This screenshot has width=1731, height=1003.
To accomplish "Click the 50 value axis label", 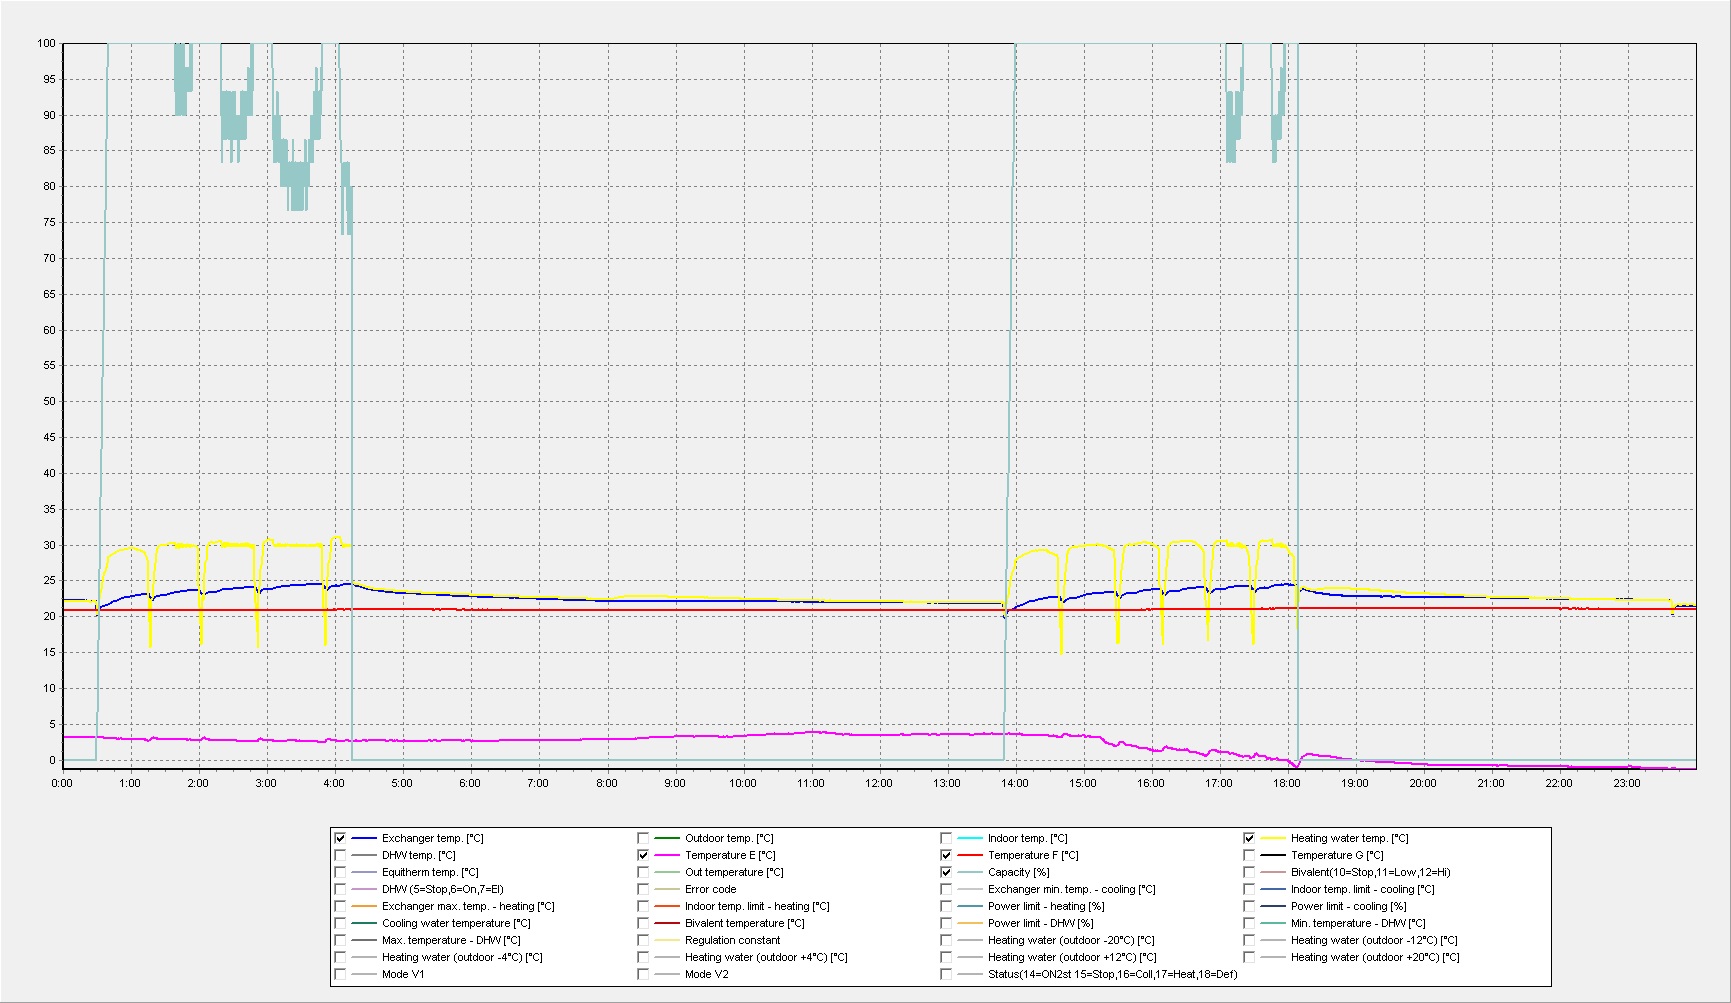I will pos(49,401).
